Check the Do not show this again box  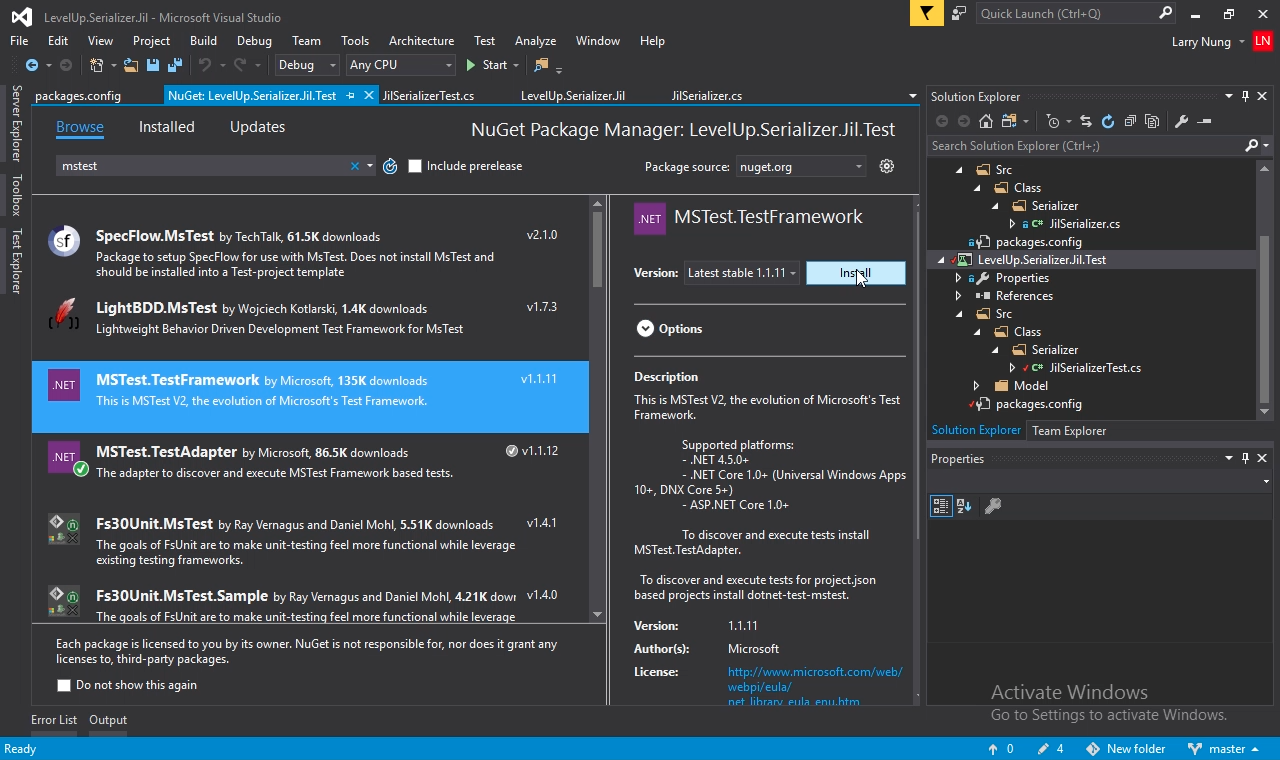point(64,685)
